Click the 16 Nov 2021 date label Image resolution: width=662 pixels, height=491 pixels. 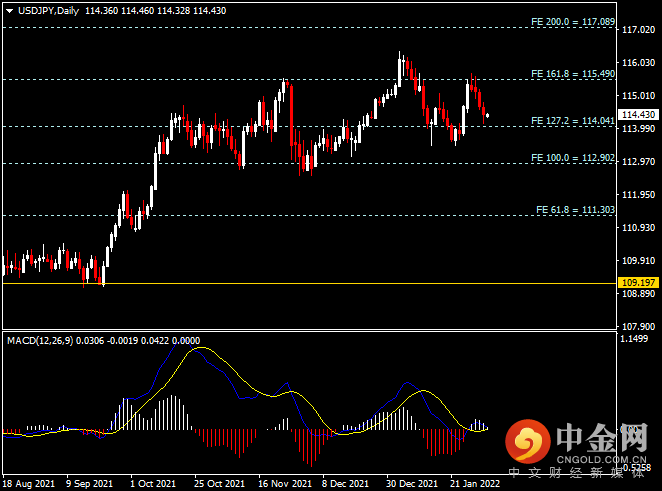(285, 484)
